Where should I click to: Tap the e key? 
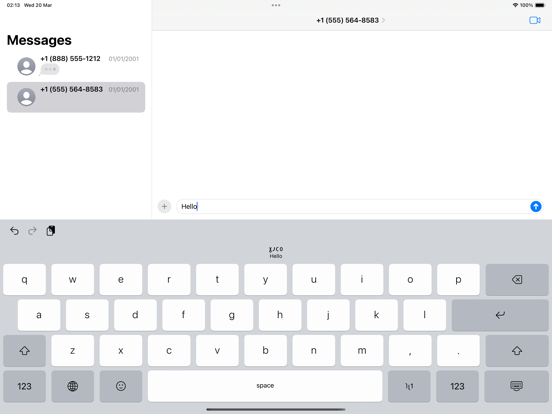pos(121,280)
